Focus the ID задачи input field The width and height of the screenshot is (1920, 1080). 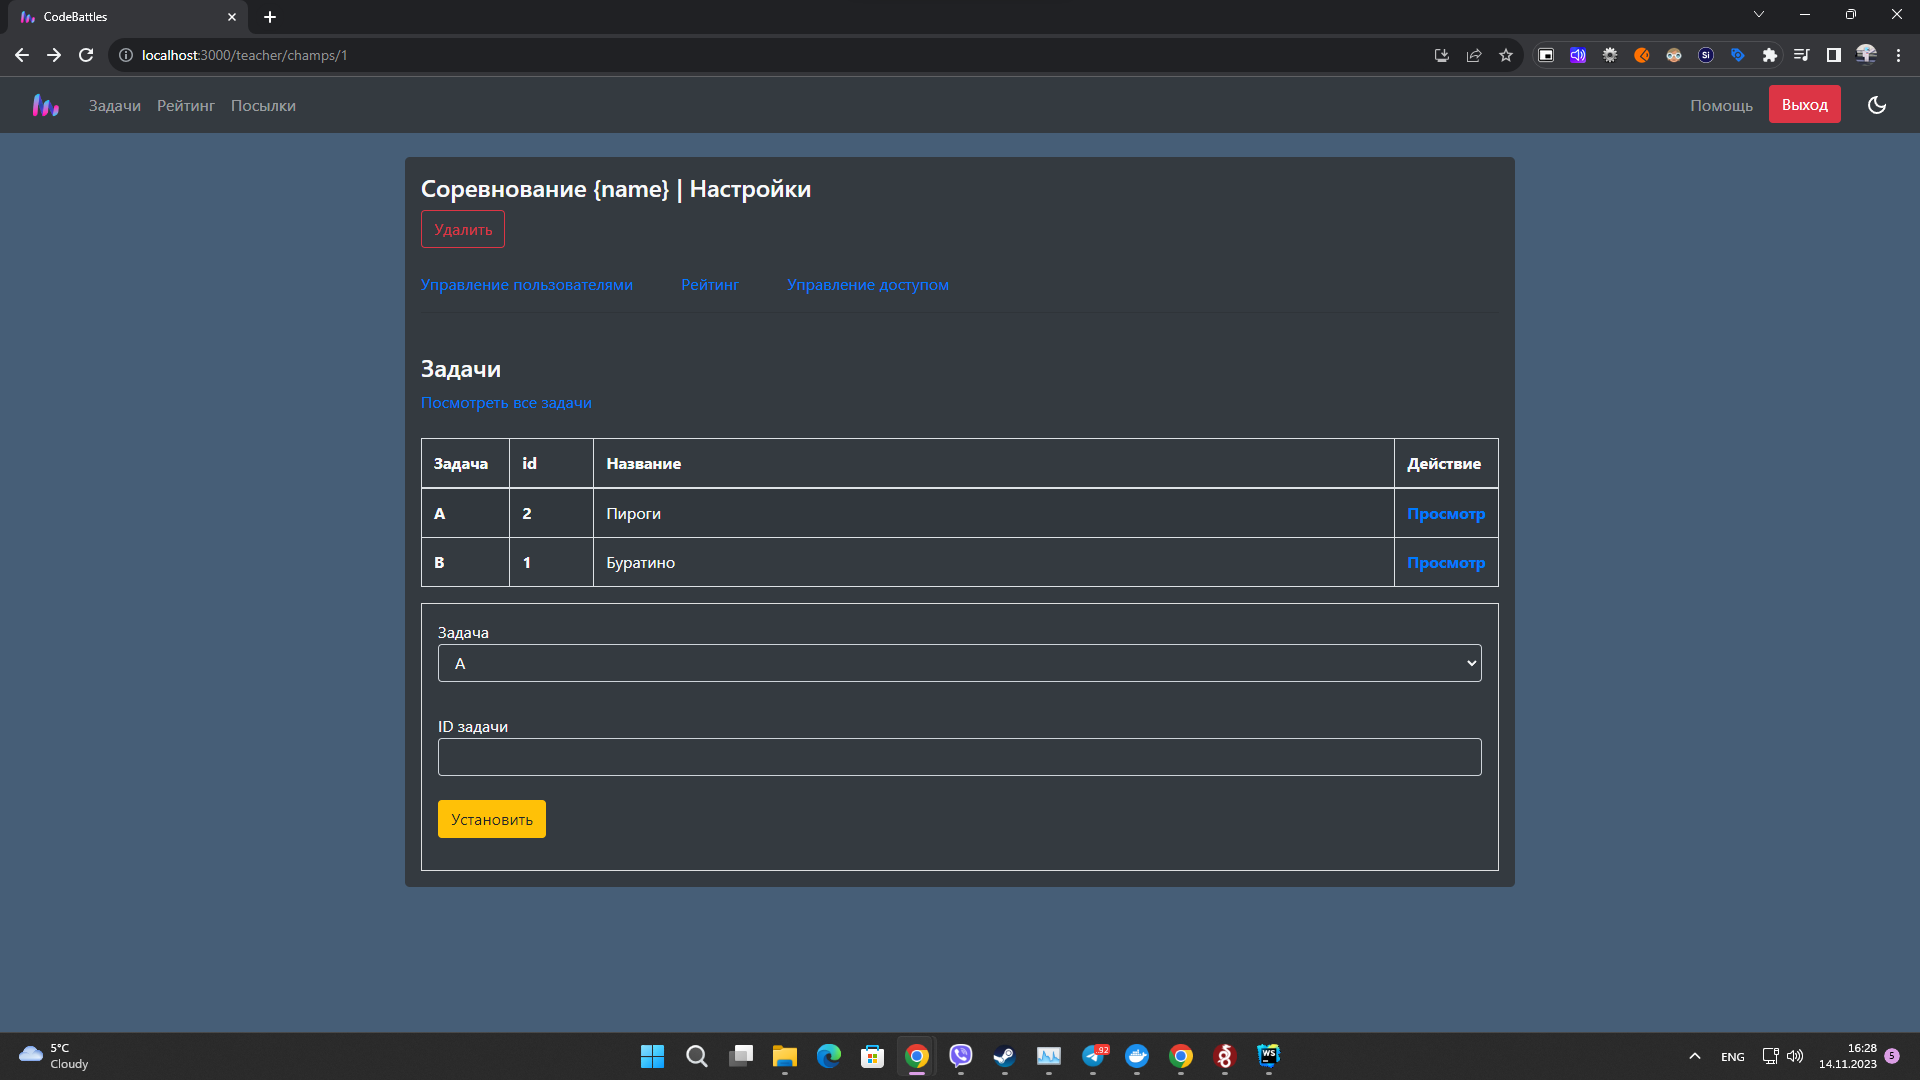[959, 757]
